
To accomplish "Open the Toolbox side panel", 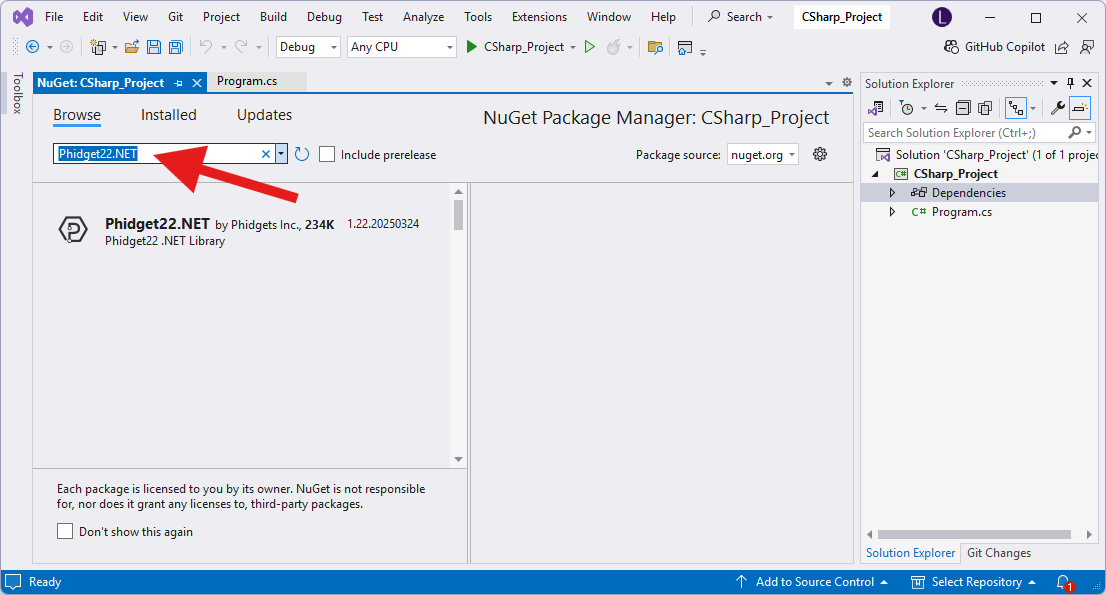I will (x=18, y=93).
